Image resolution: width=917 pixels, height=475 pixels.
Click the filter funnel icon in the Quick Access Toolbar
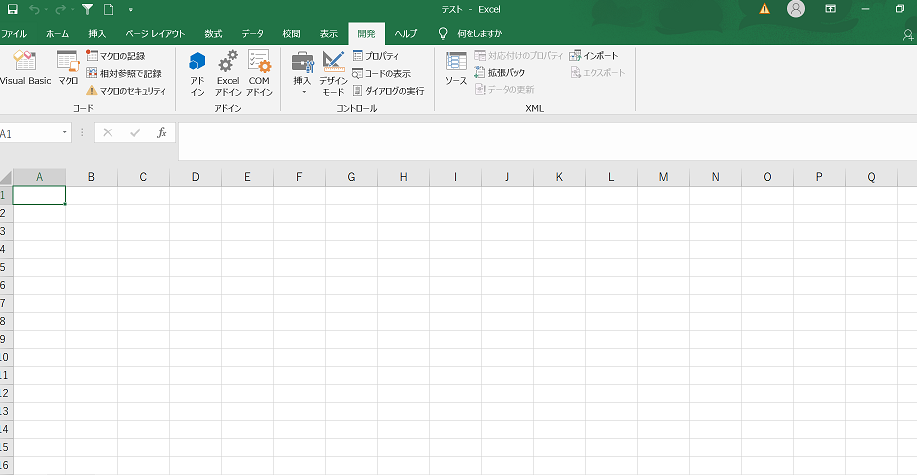87,9
